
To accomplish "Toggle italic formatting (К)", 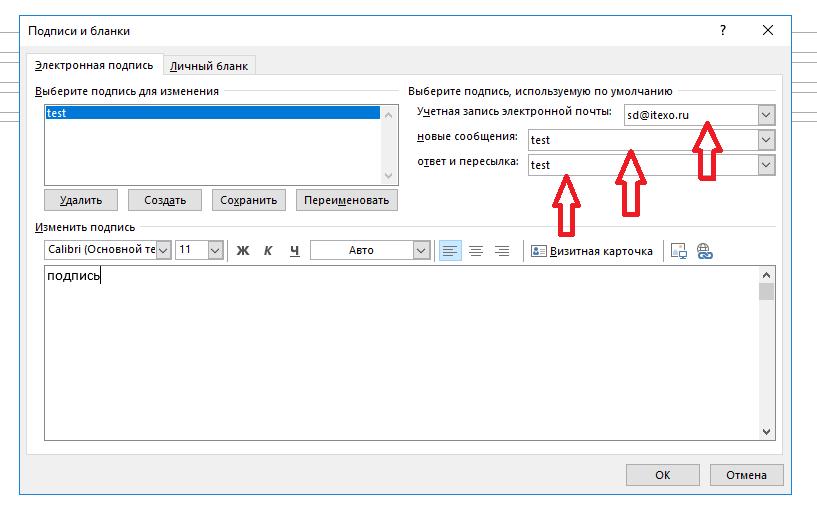I will (x=268, y=251).
